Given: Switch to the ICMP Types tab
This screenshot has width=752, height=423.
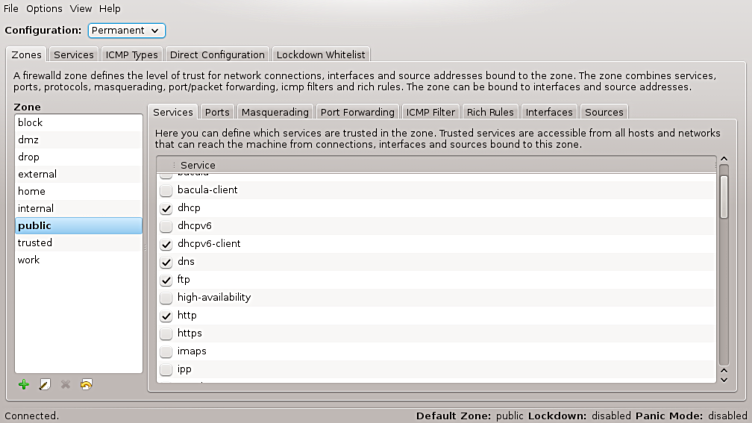Looking at the screenshot, I should pyautogui.click(x=132, y=55).
